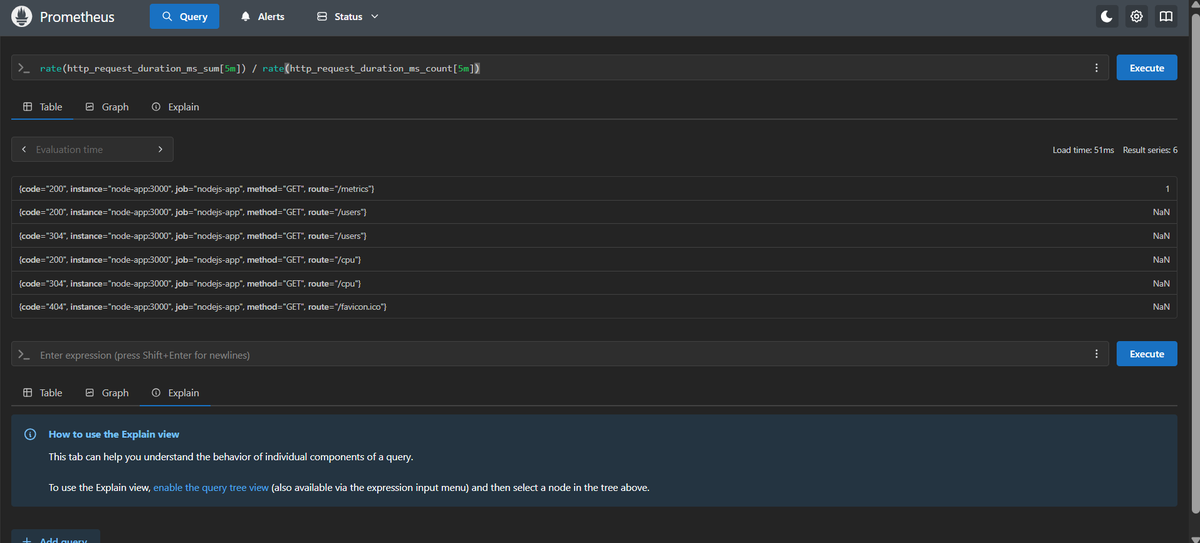1200x543 pixels.
Task: Execute the empty second query
Action: [1147, 354]
